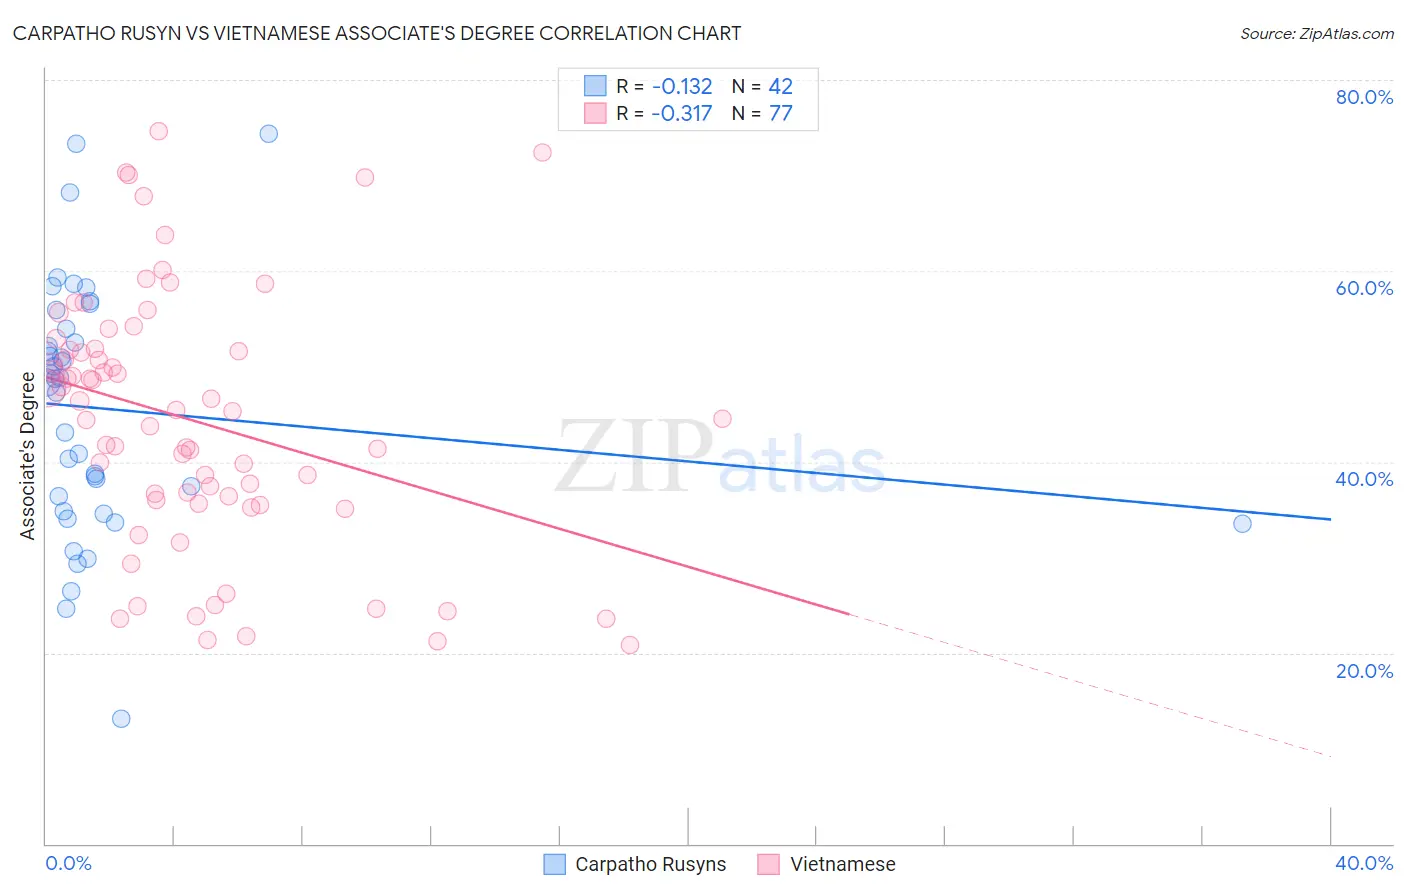The image size is (1406, 892).
Task: Click the 20.0% y-axis label
Action: 1364,671
